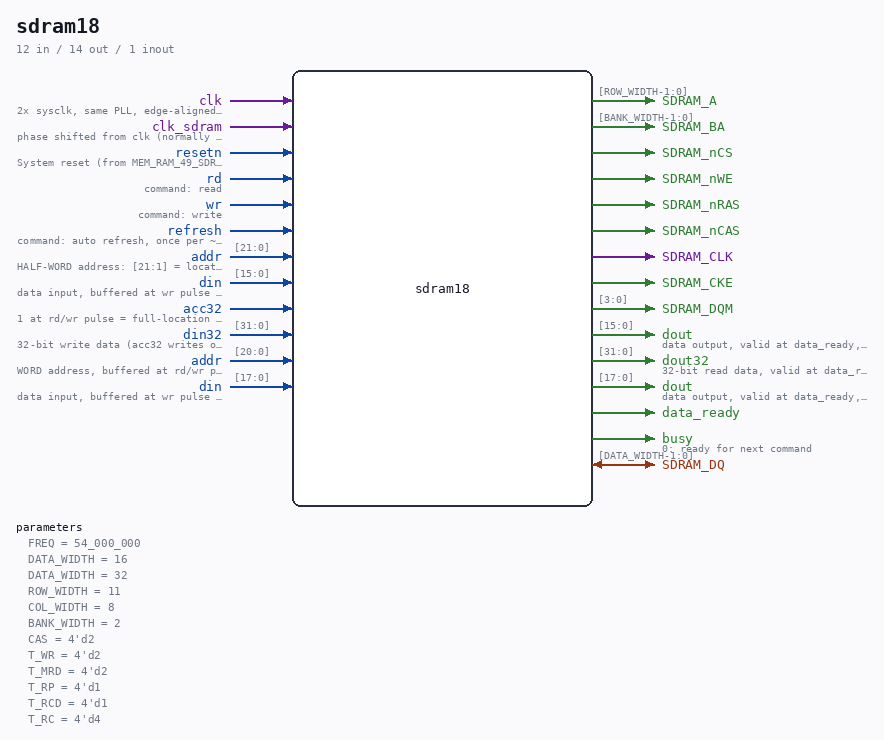The height and width of the screenshot is (740, 884).
Task: Select the '1 at rd/wr pulse' description
Action: tap(120, 318)
